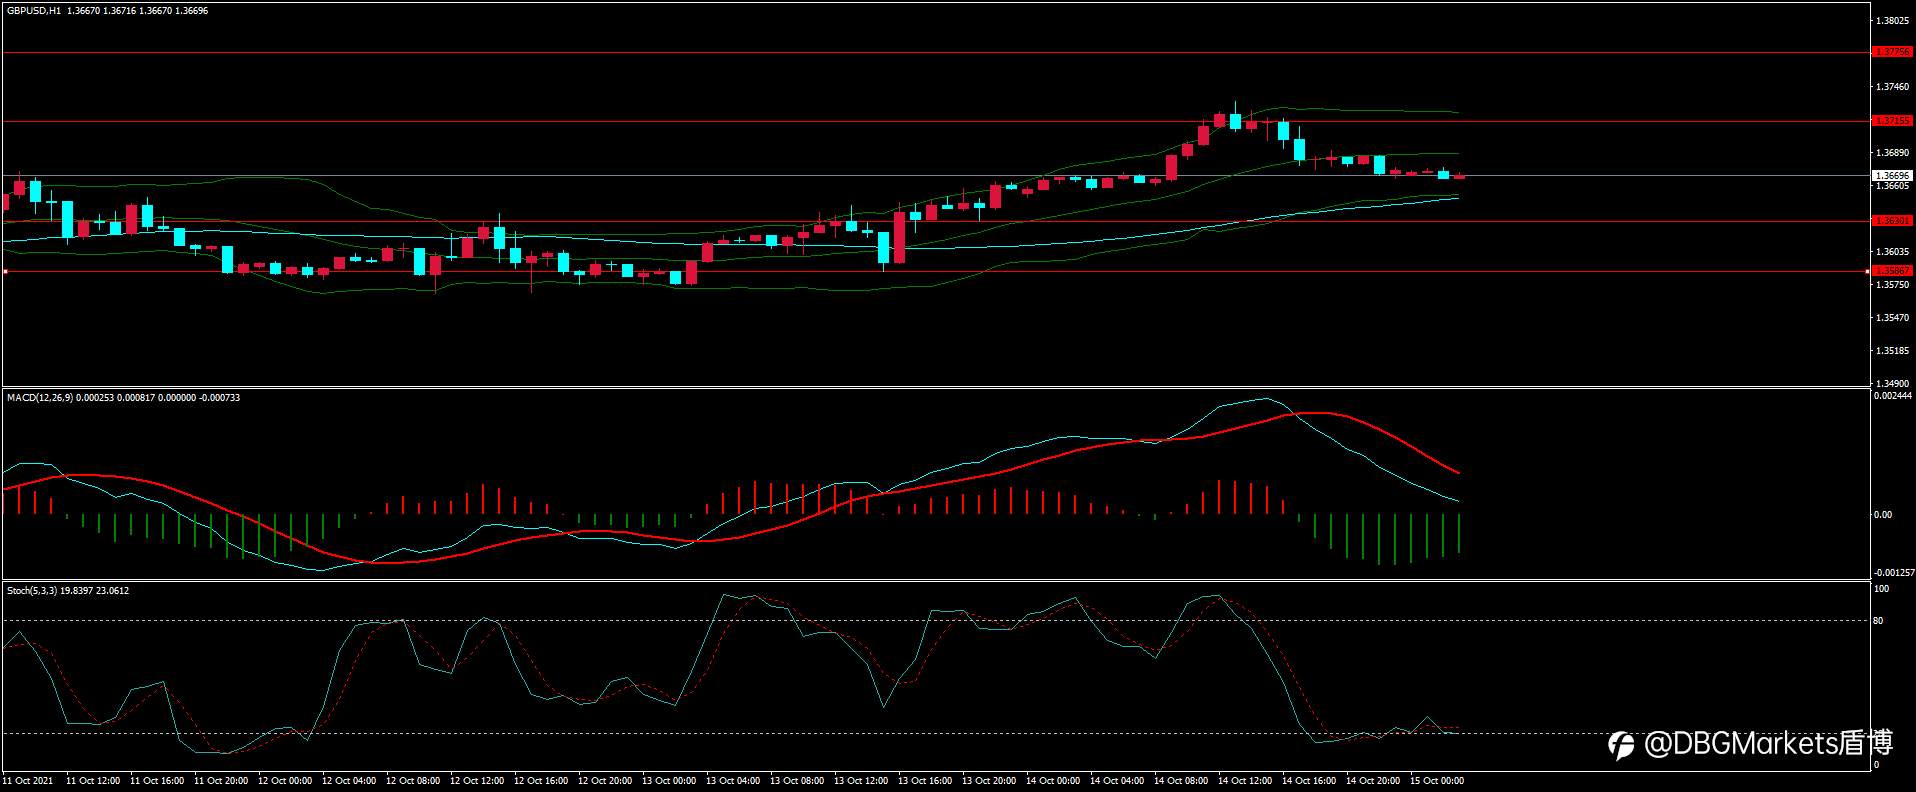Click the -0.001257 MACD scale value
This screenshot has width=1916, height=792.
[1892, 573]
